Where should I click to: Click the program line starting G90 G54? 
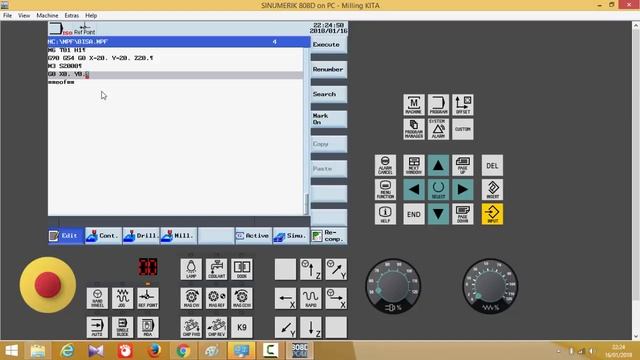pos(176,58)
